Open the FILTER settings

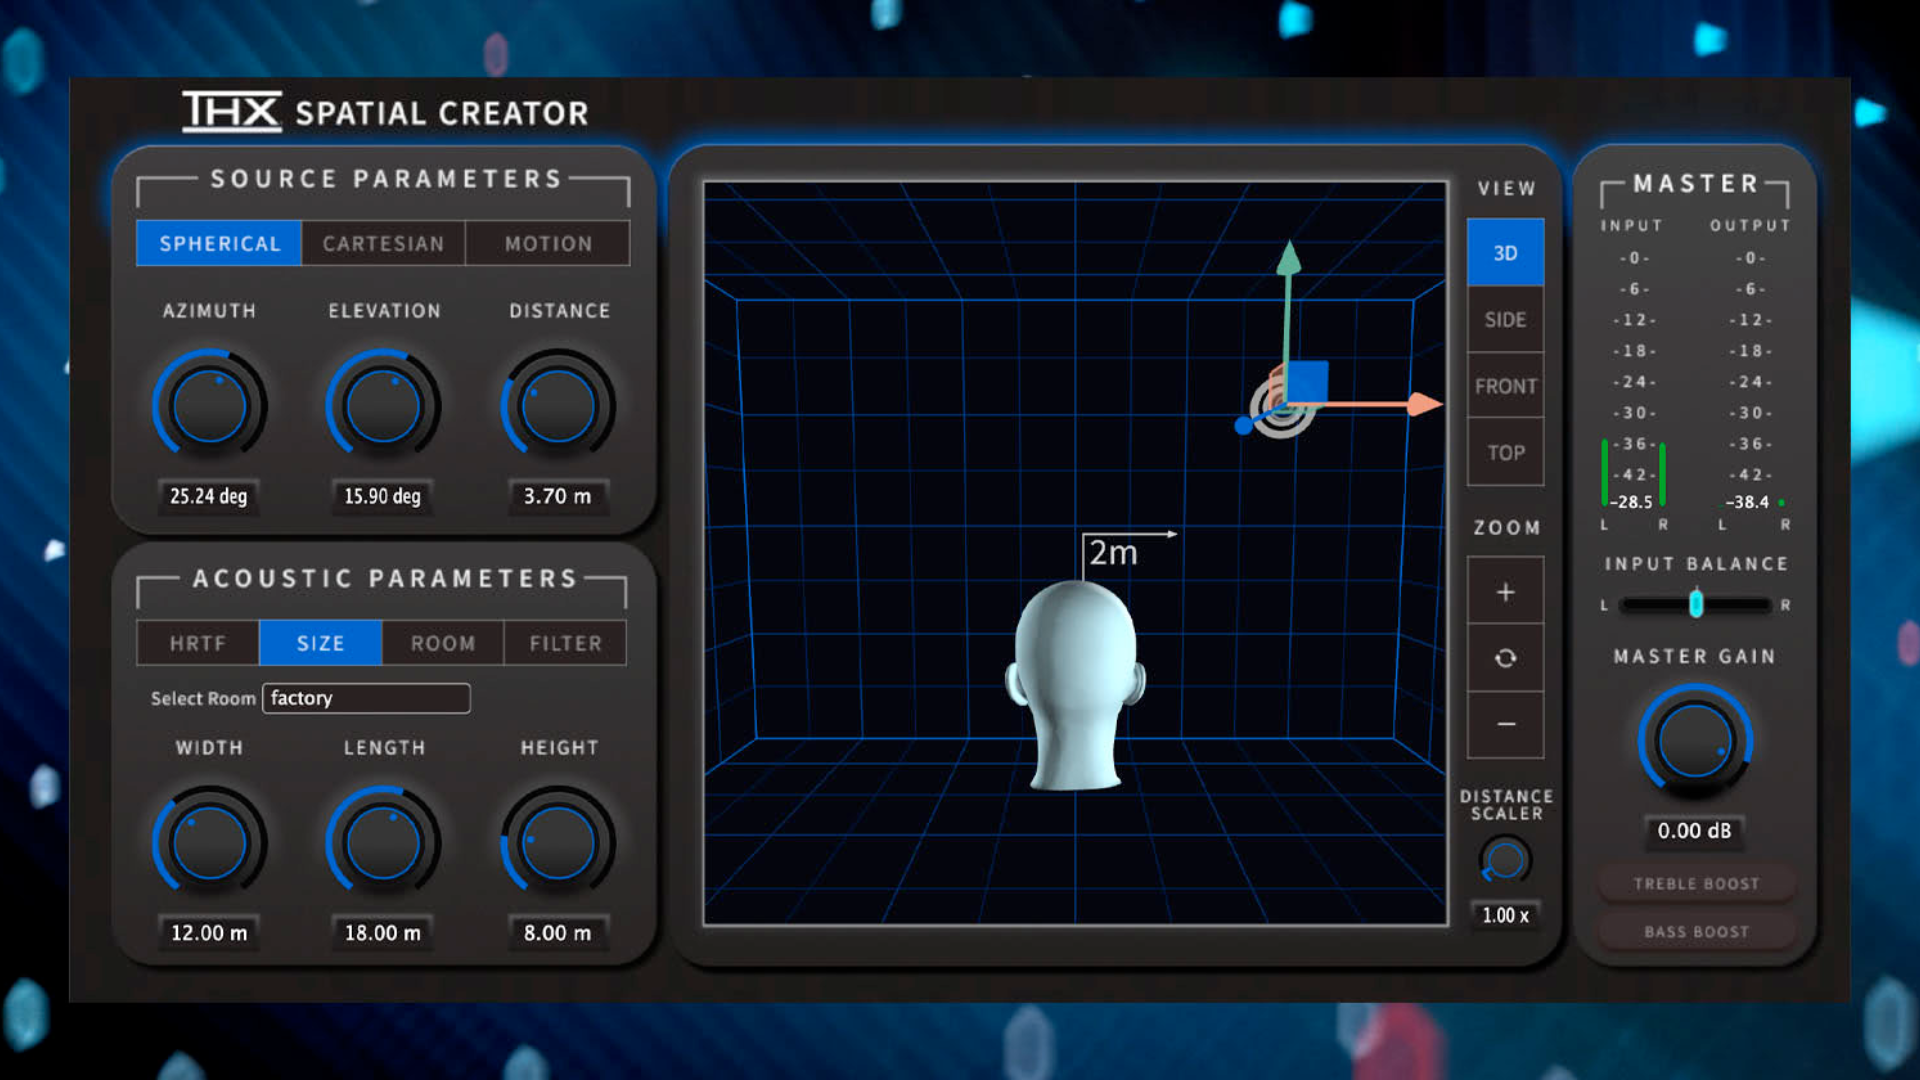click(x=565, y=643)
